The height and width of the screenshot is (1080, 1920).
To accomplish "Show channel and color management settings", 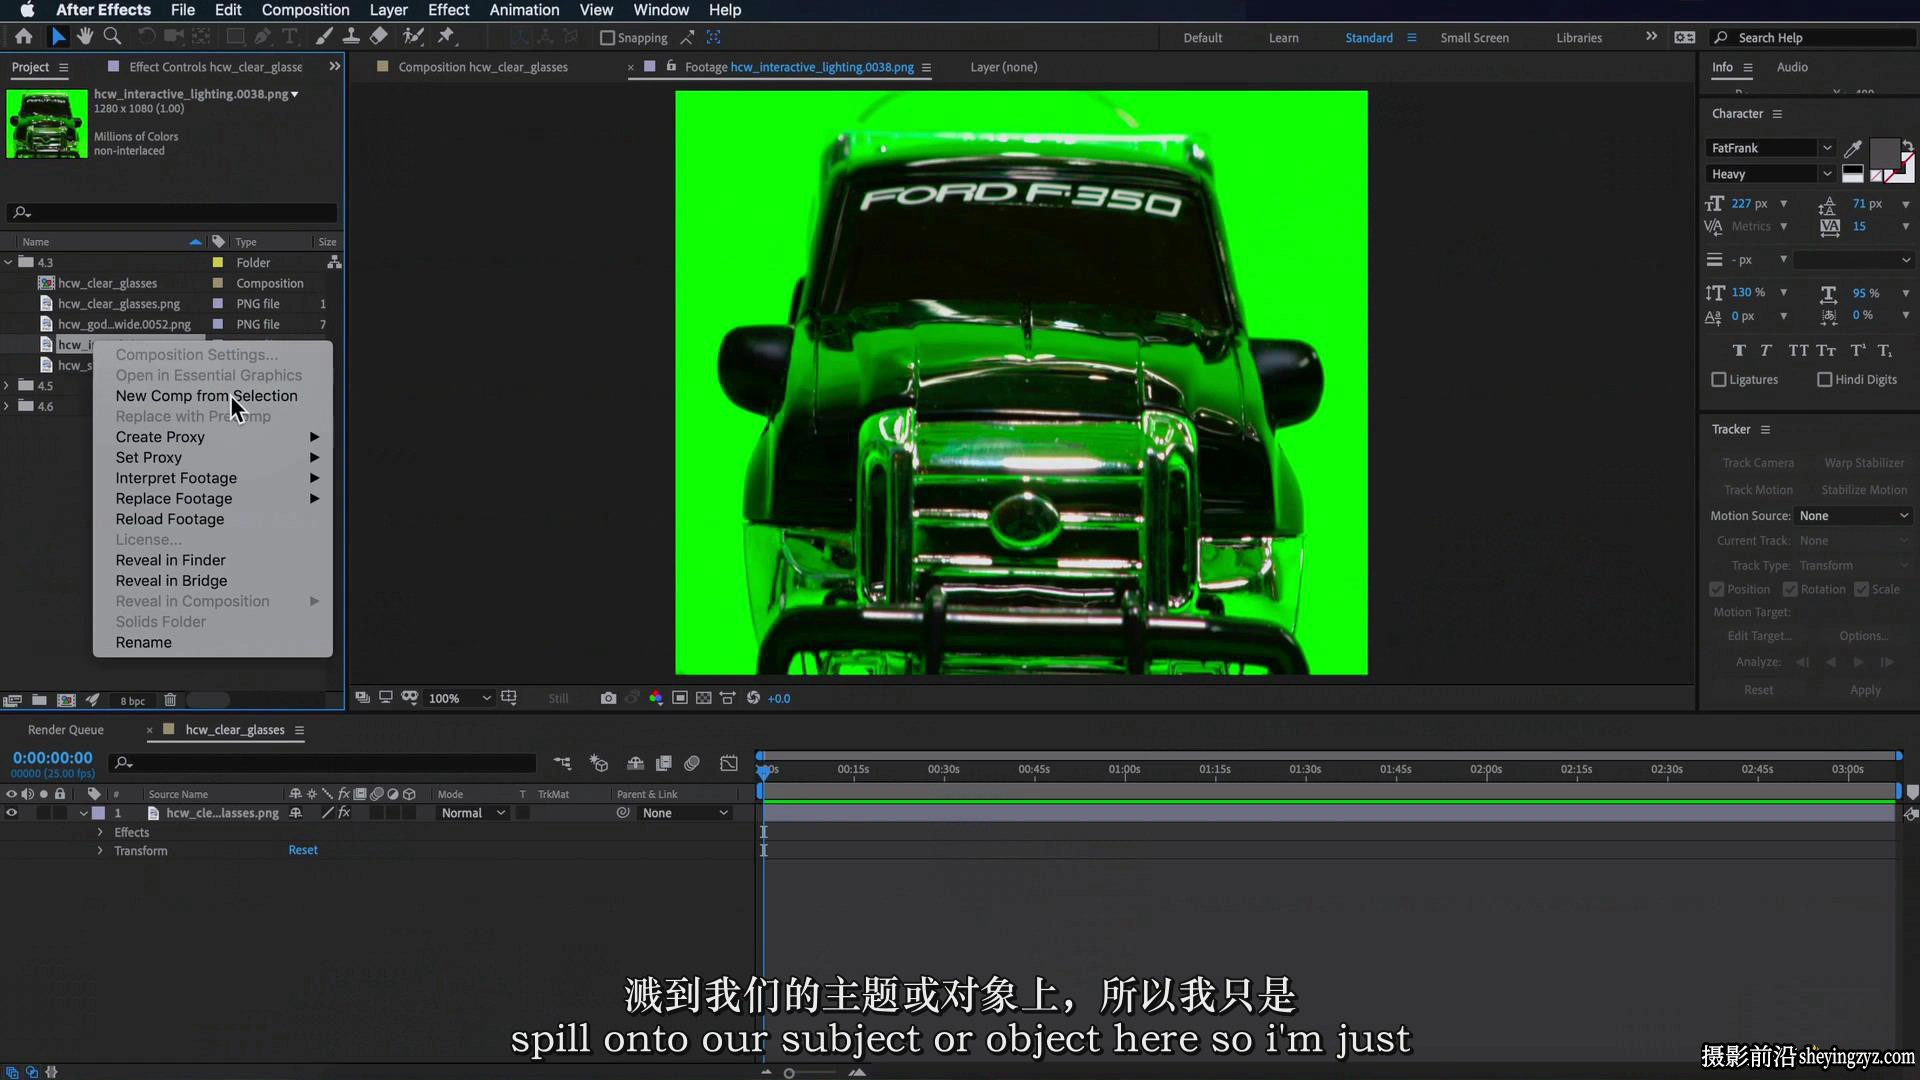I will point(656,698).
